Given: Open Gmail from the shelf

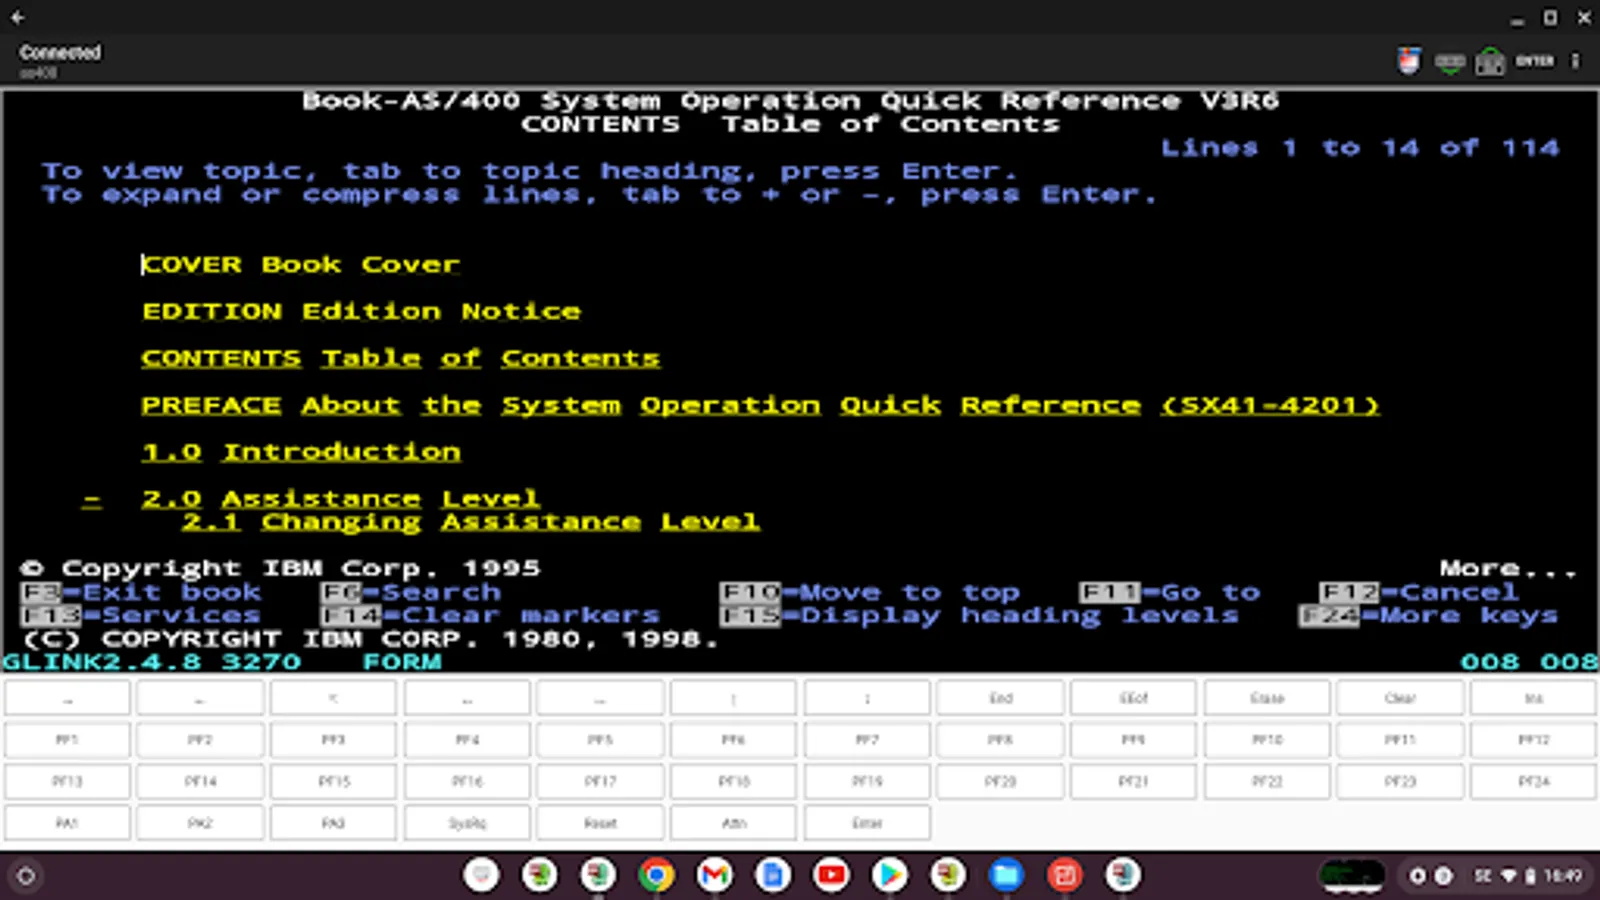Looking at the screenshot, I should 714,876.
